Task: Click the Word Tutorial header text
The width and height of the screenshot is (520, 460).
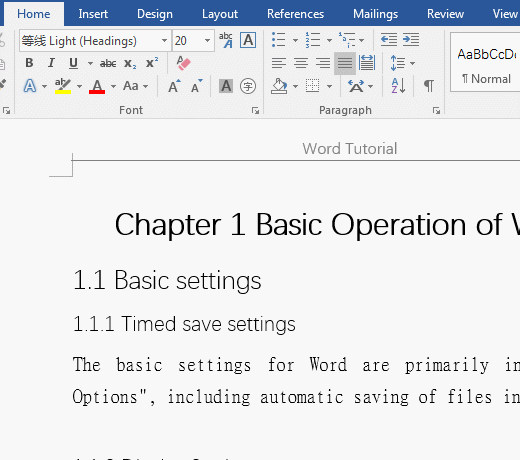Action: [x=350, y=149]
